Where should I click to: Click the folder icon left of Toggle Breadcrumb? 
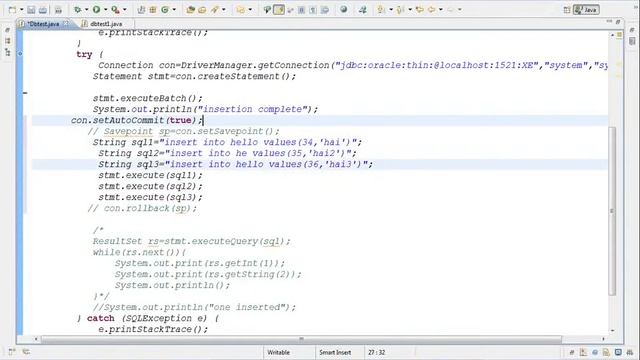pyautogui.click(x=241, y=9)
